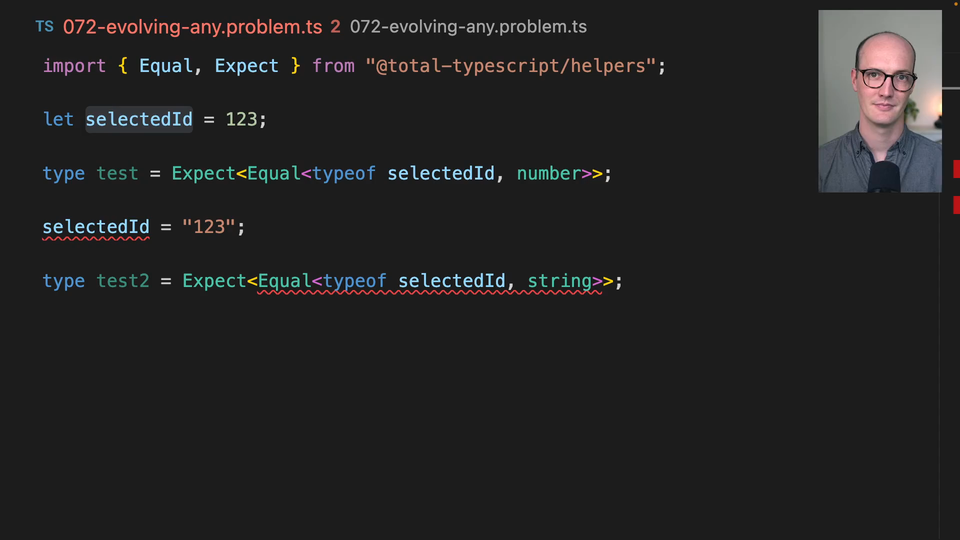Click the upper red error marker in the overview ruler
This screenshot has width=960, height=540.
956,169
